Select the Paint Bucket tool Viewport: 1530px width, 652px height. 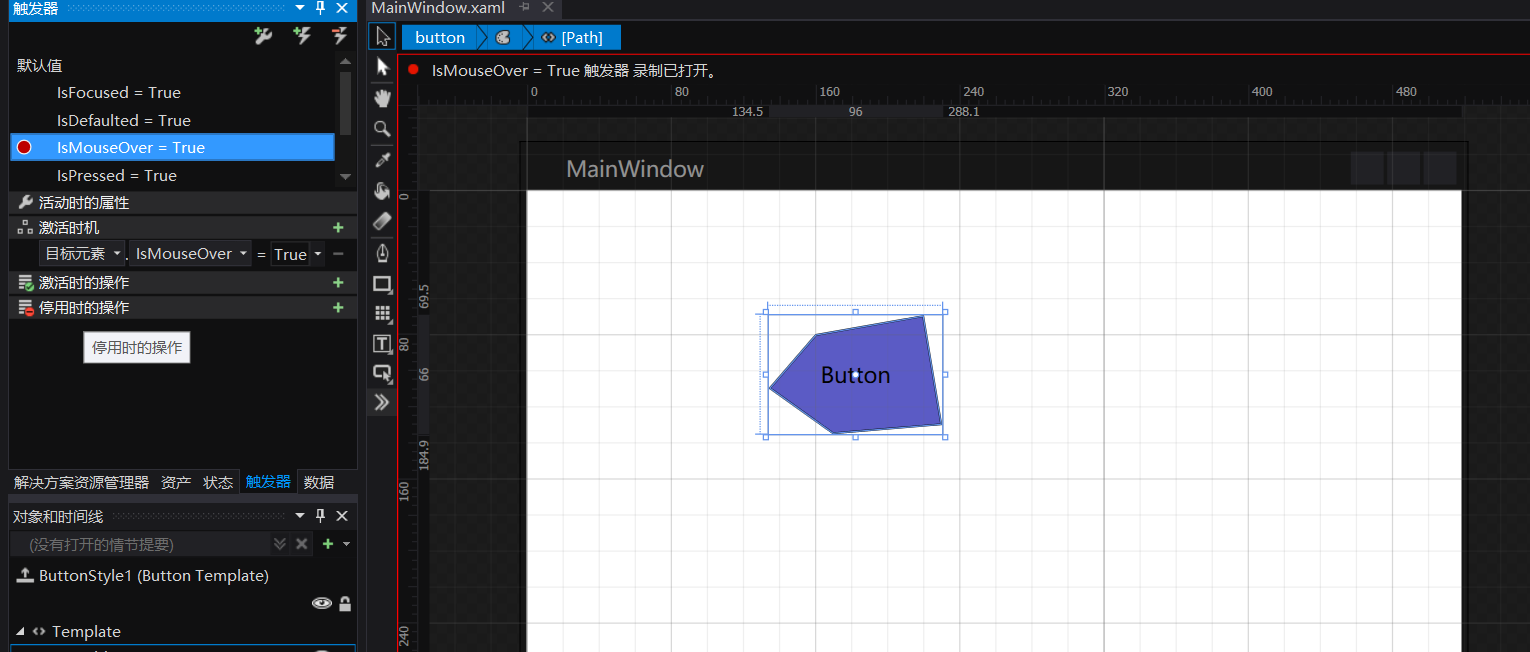point(382,190)
